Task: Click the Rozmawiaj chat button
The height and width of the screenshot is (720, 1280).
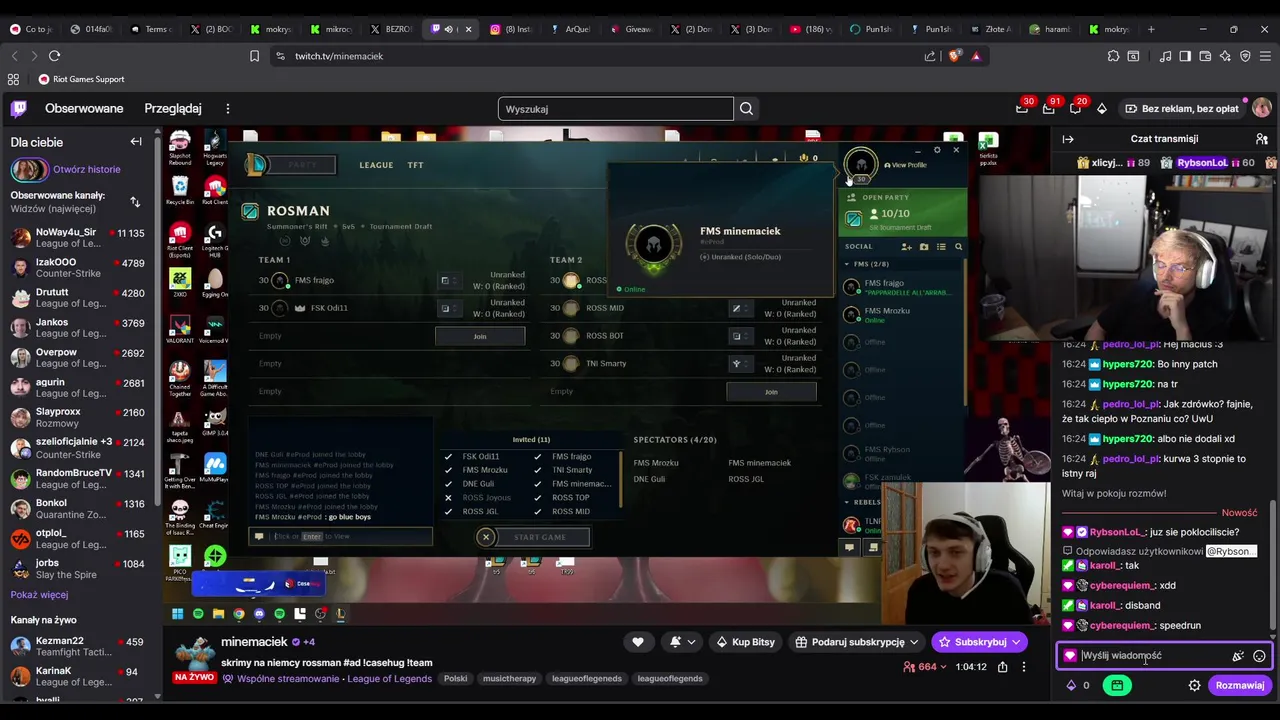Action: pyautogui.click(x=1239, y=685)
